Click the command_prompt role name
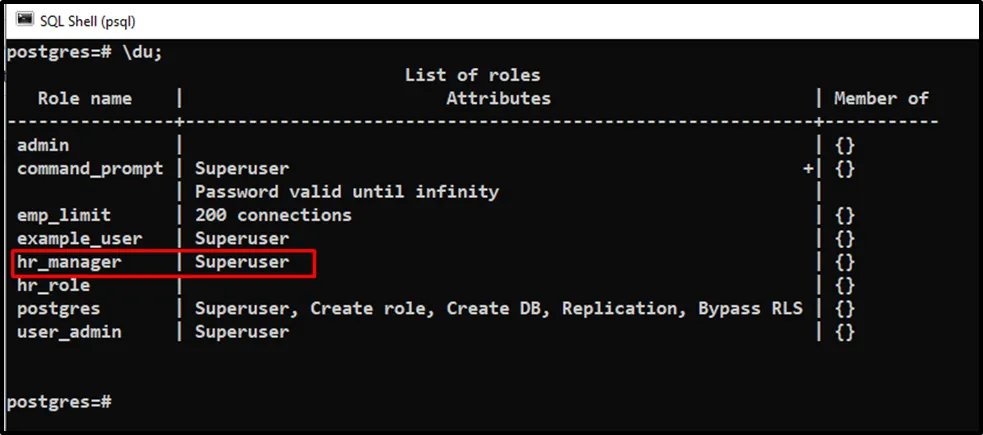This screenshot has height=435, width=983. coord(89,168)
